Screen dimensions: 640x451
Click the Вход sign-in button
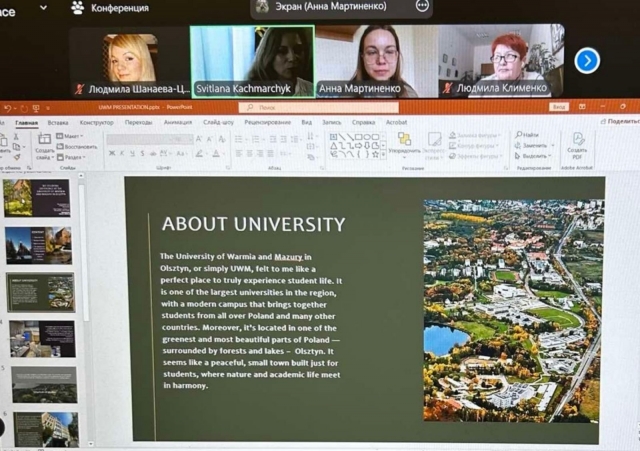click(x=559, y=107)
